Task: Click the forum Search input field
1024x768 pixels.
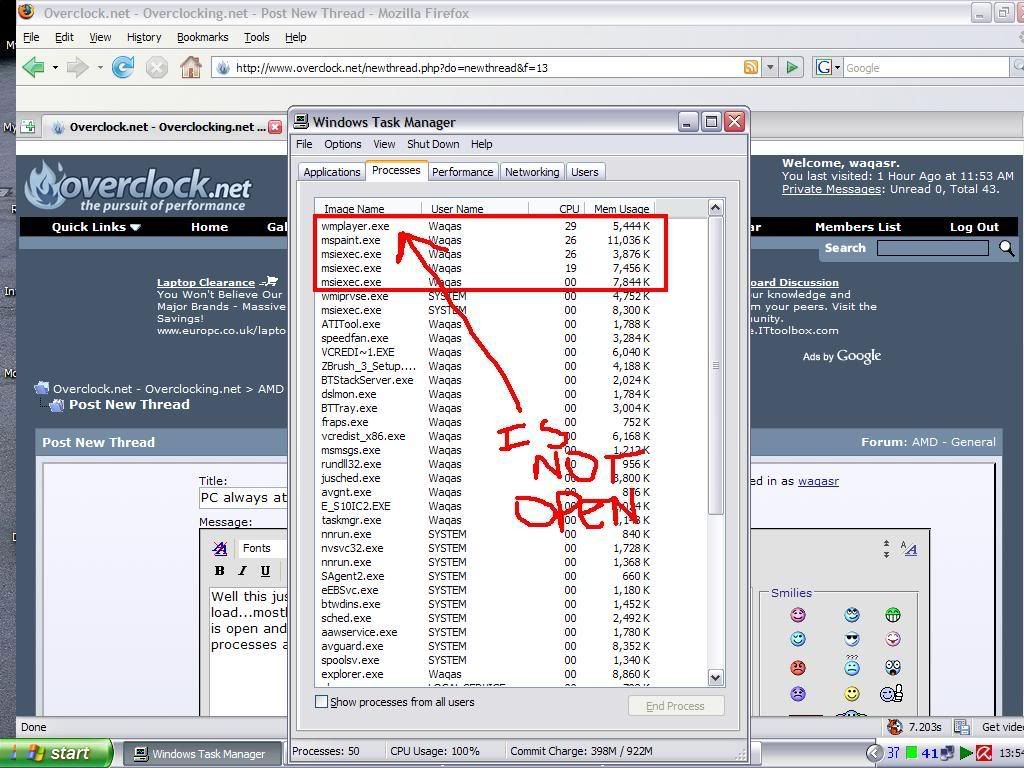Action: tap(933, 248)
